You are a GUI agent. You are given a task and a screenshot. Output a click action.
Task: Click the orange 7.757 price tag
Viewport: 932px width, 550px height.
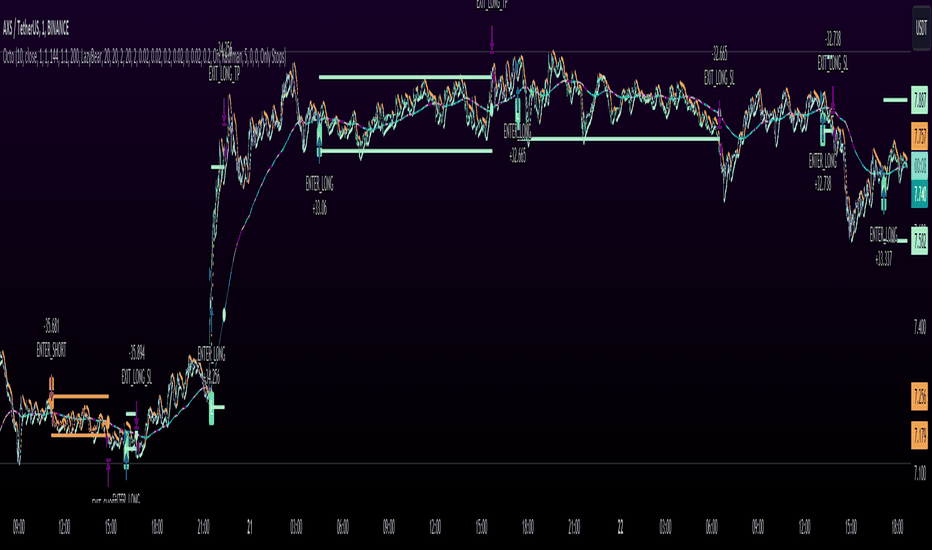pyautogui.click(x=920, y=136)
